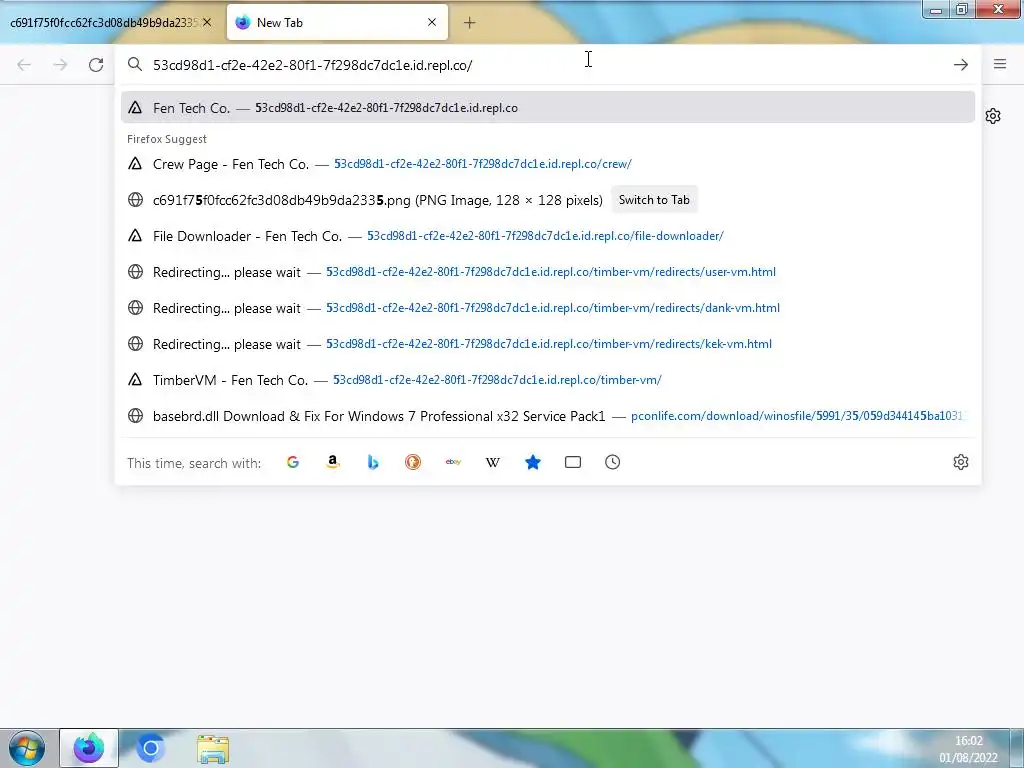Open redirect suggestion ending kek-vm.html
1024x768 pixels.
548,344
